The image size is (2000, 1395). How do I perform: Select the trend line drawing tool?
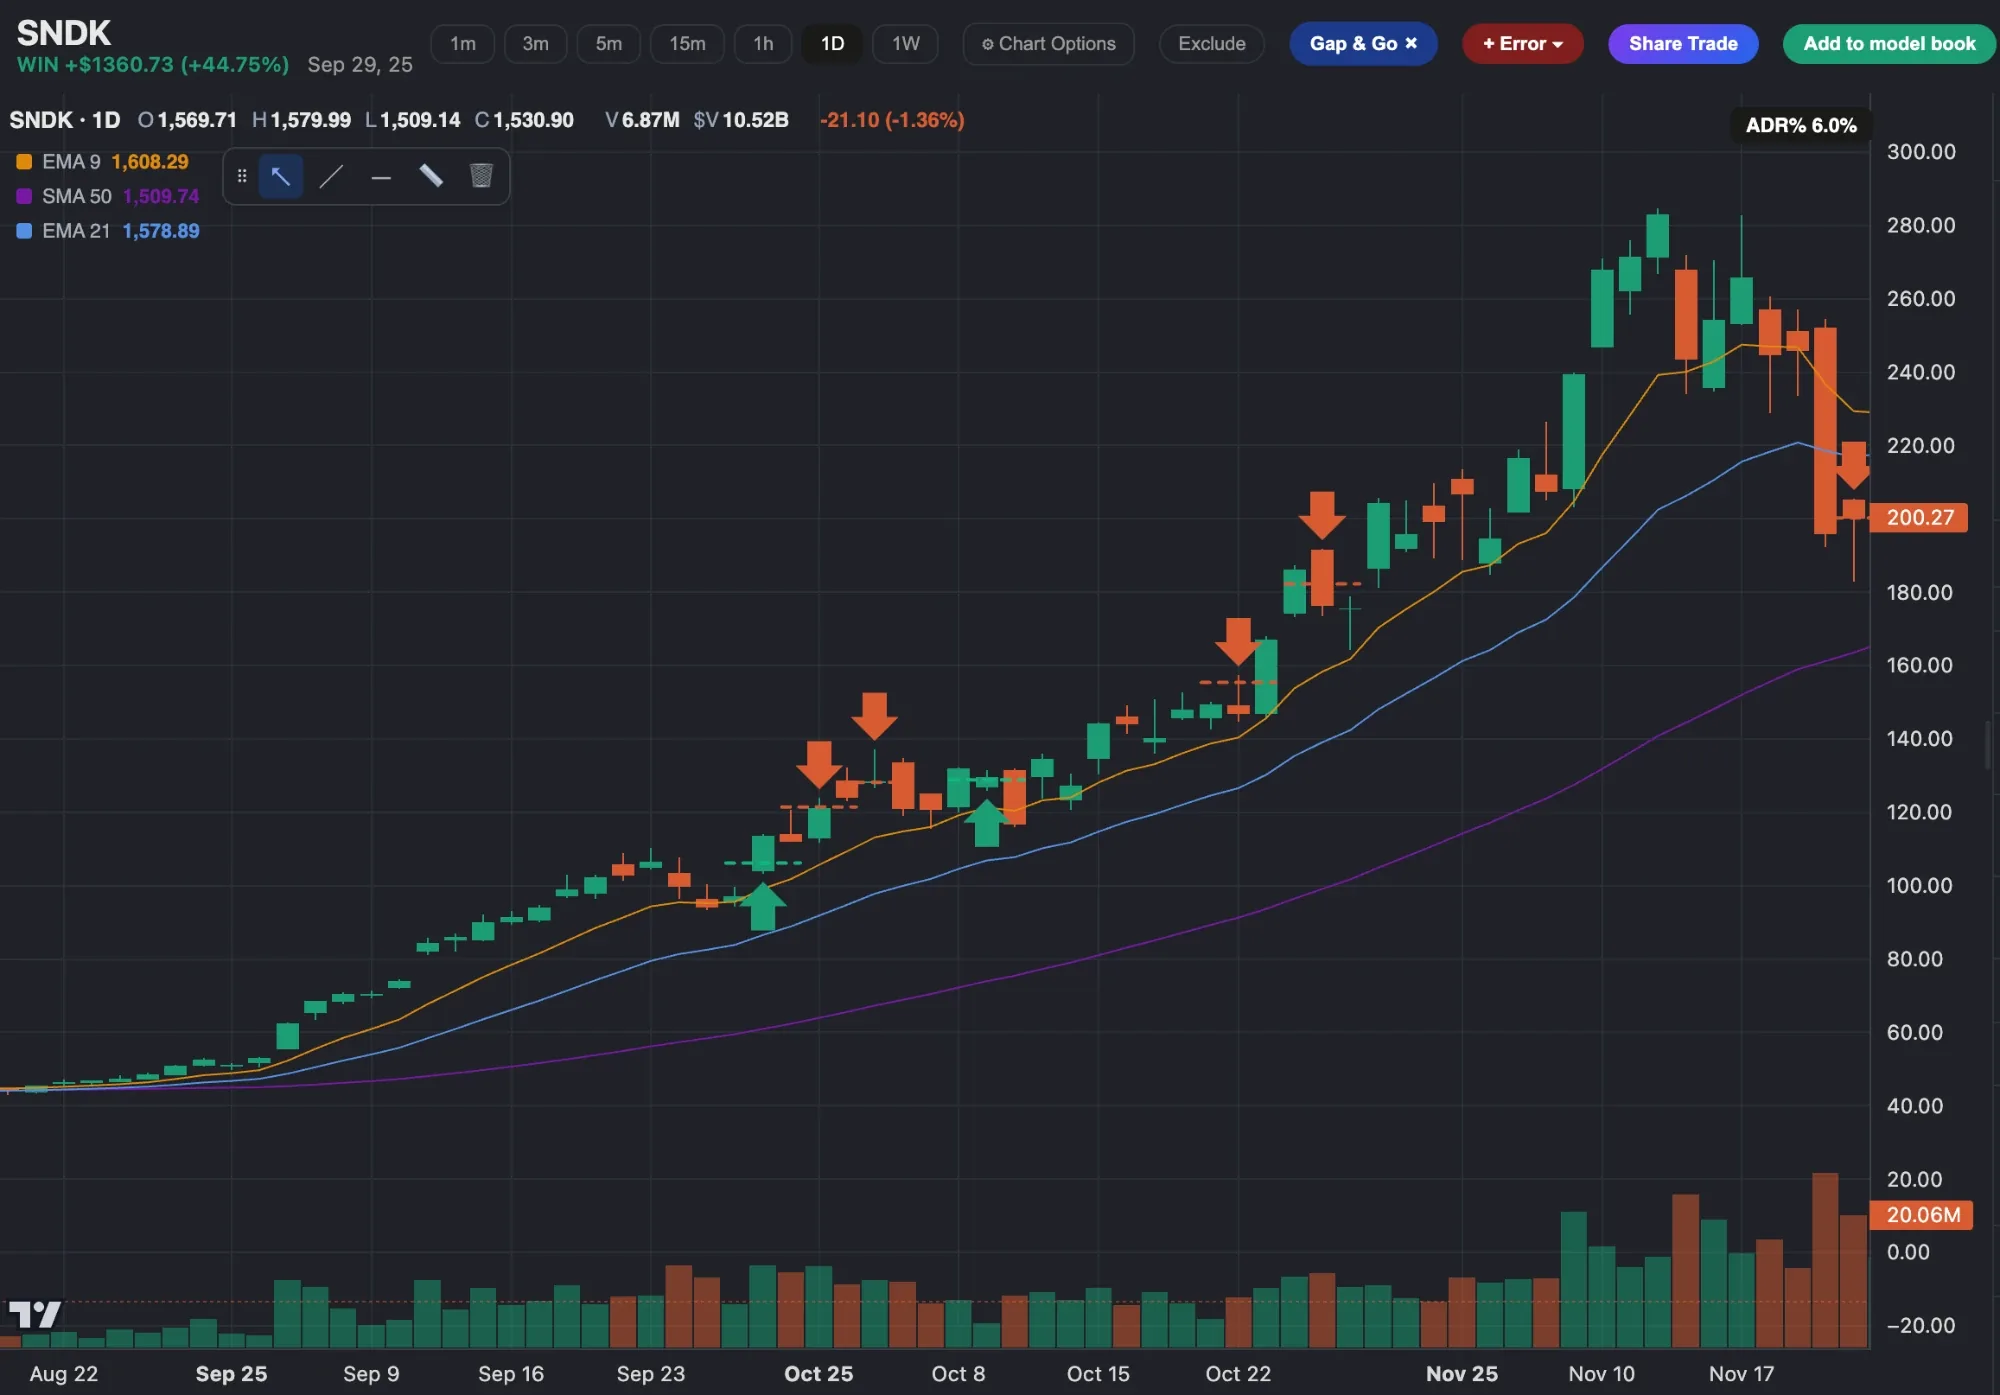(331, 177)
